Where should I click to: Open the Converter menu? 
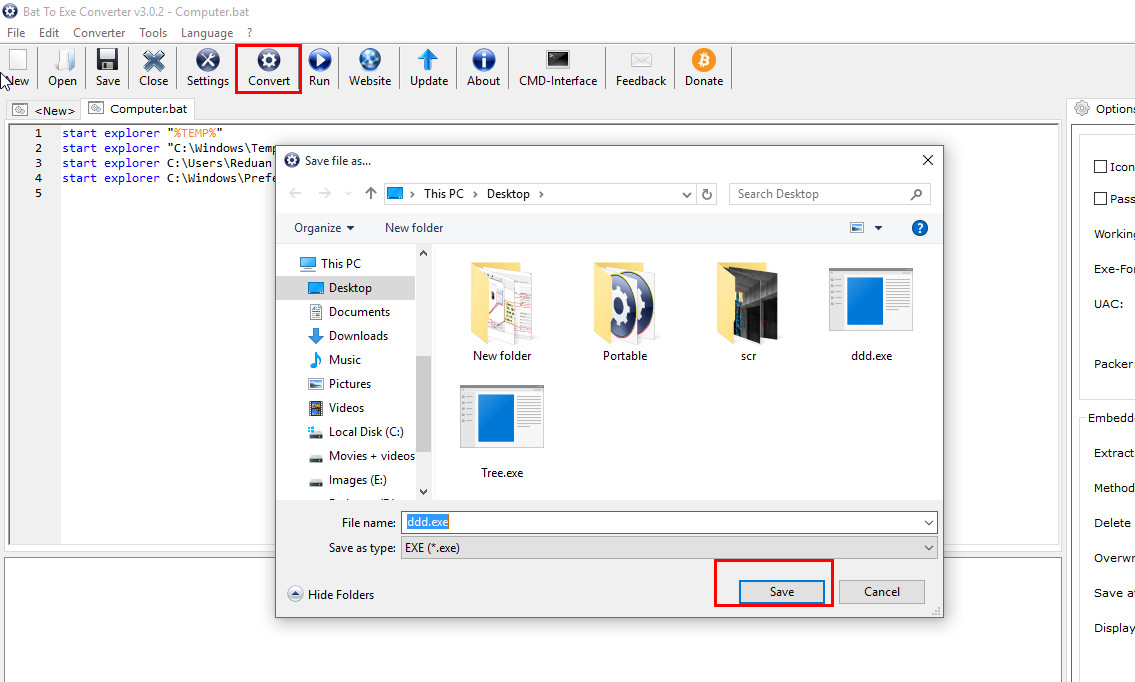(x=99, y=33)
